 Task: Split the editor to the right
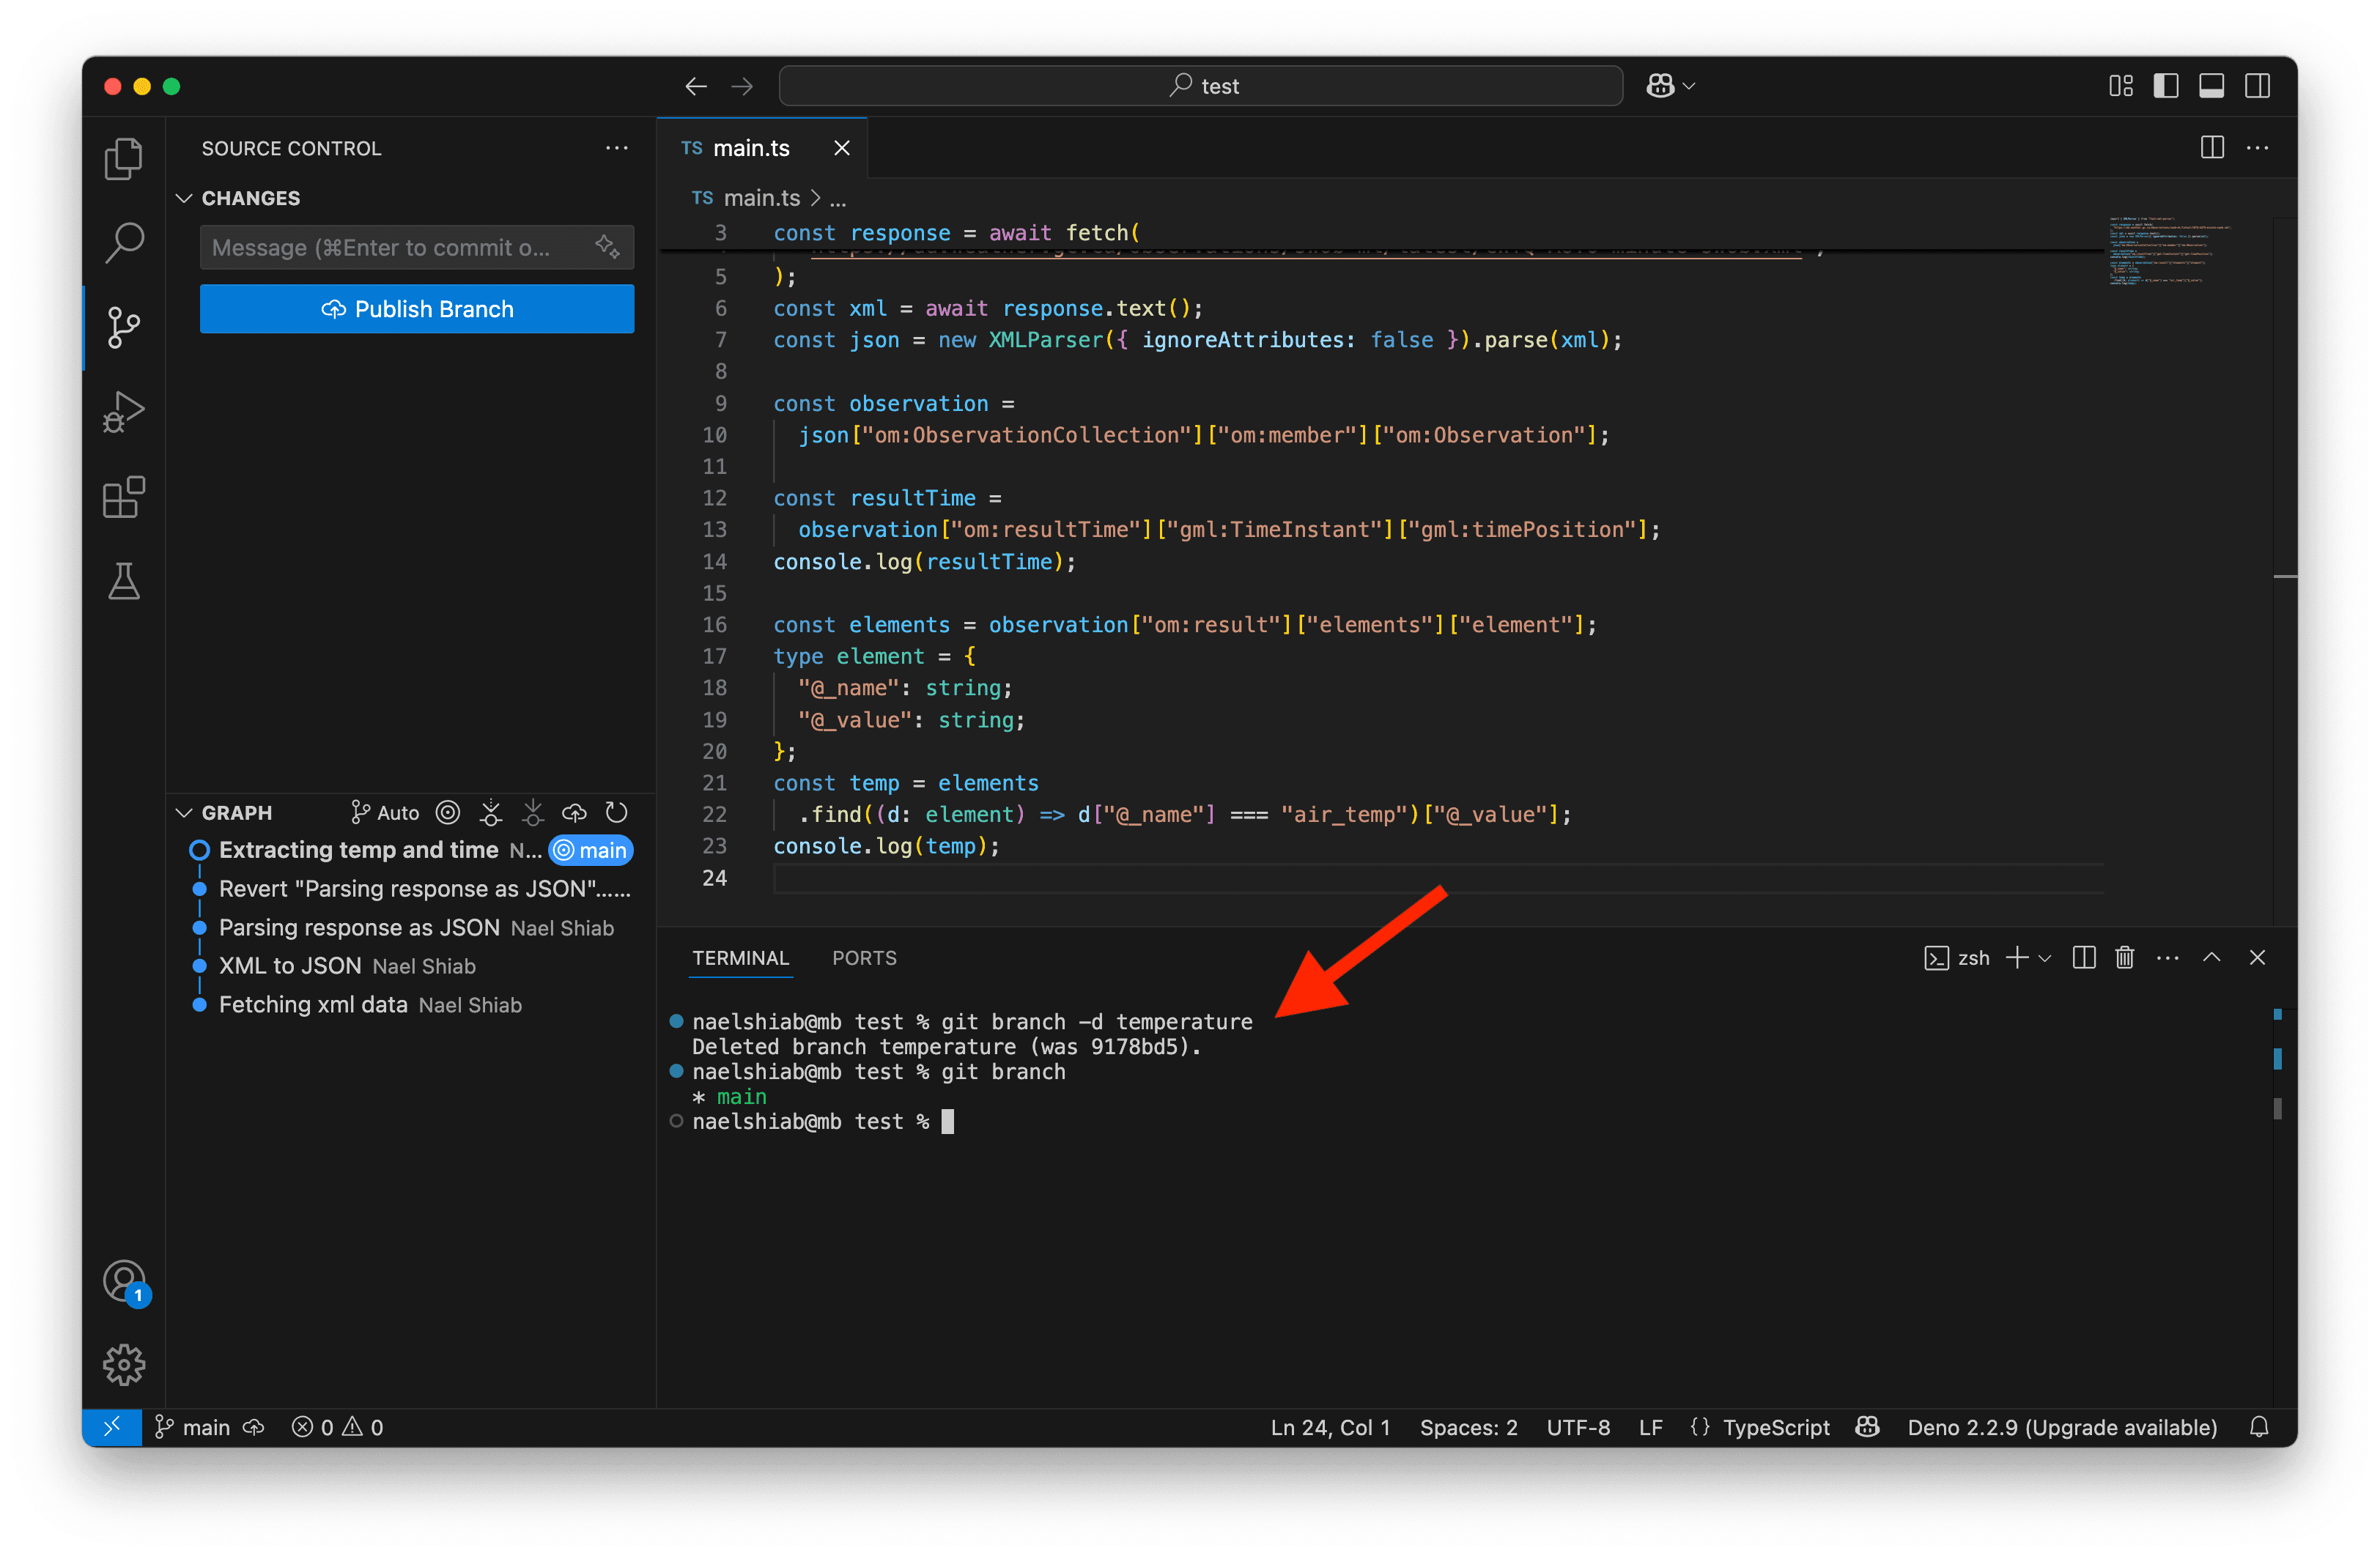tap(2212, 148)
